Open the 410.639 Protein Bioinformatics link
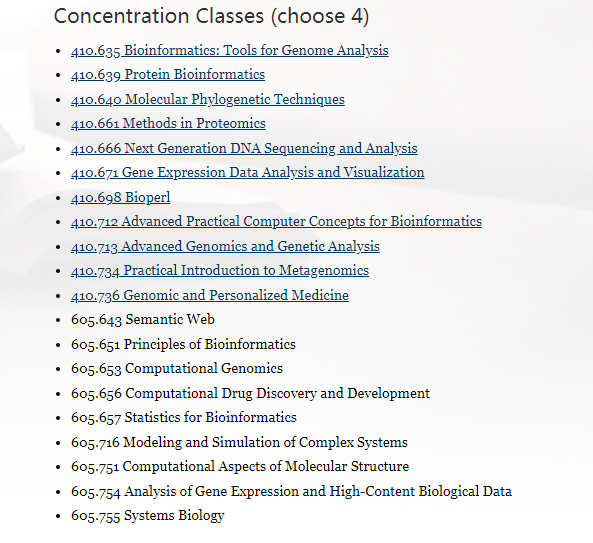The width and height of the screenshot is (593, 543). point(168,74)
